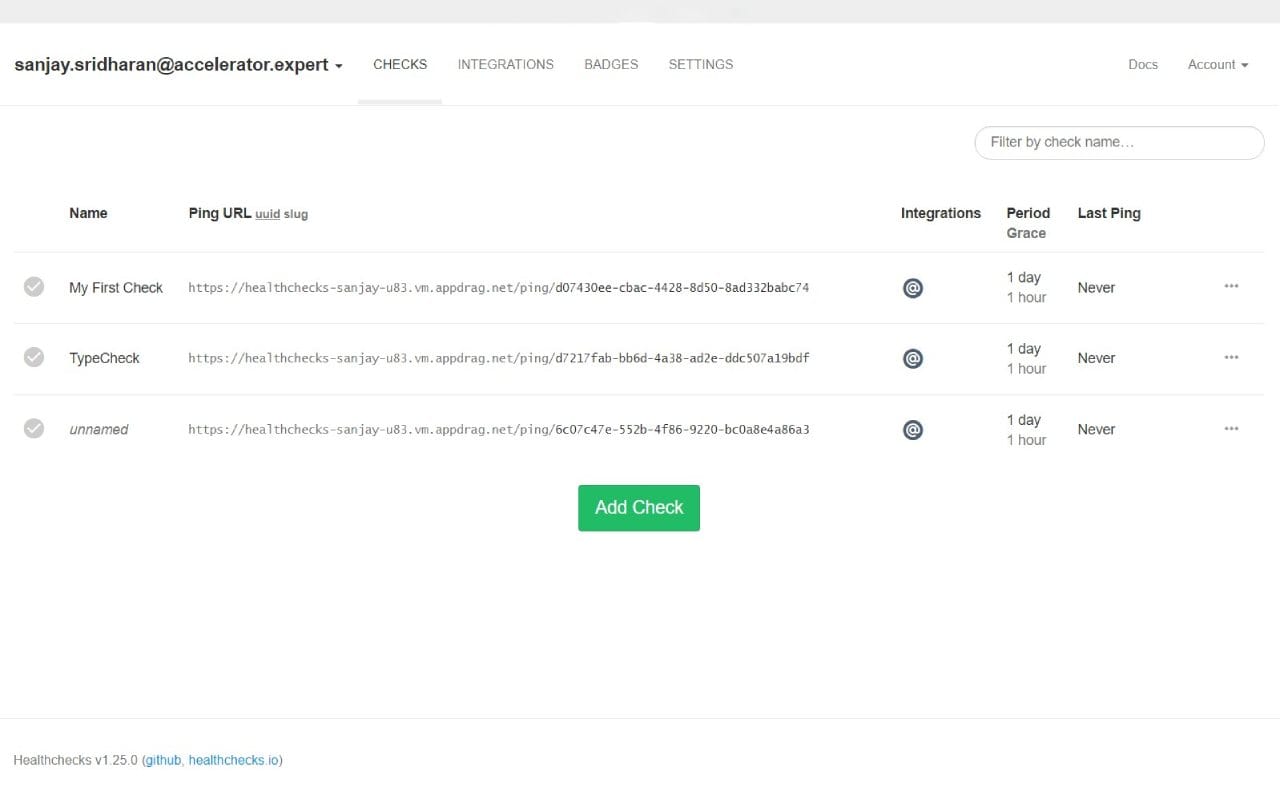Open the healthchecks.io link in footer
1280x800 pixels.
[235, 760]
